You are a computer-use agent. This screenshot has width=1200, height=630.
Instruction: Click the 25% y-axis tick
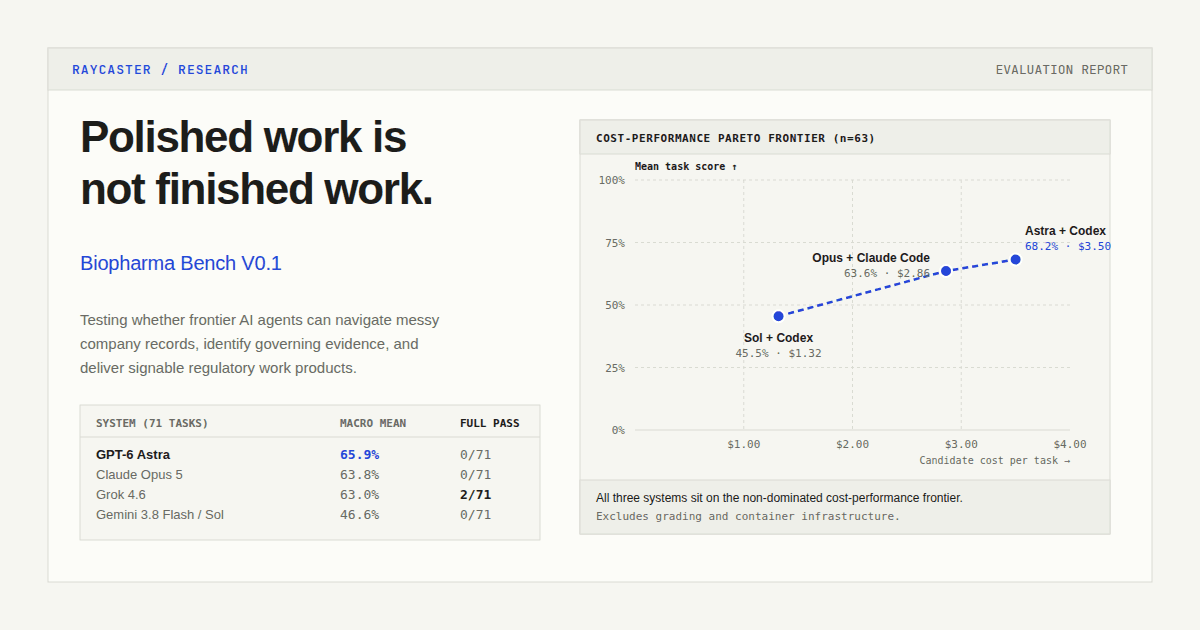(615, 368)
